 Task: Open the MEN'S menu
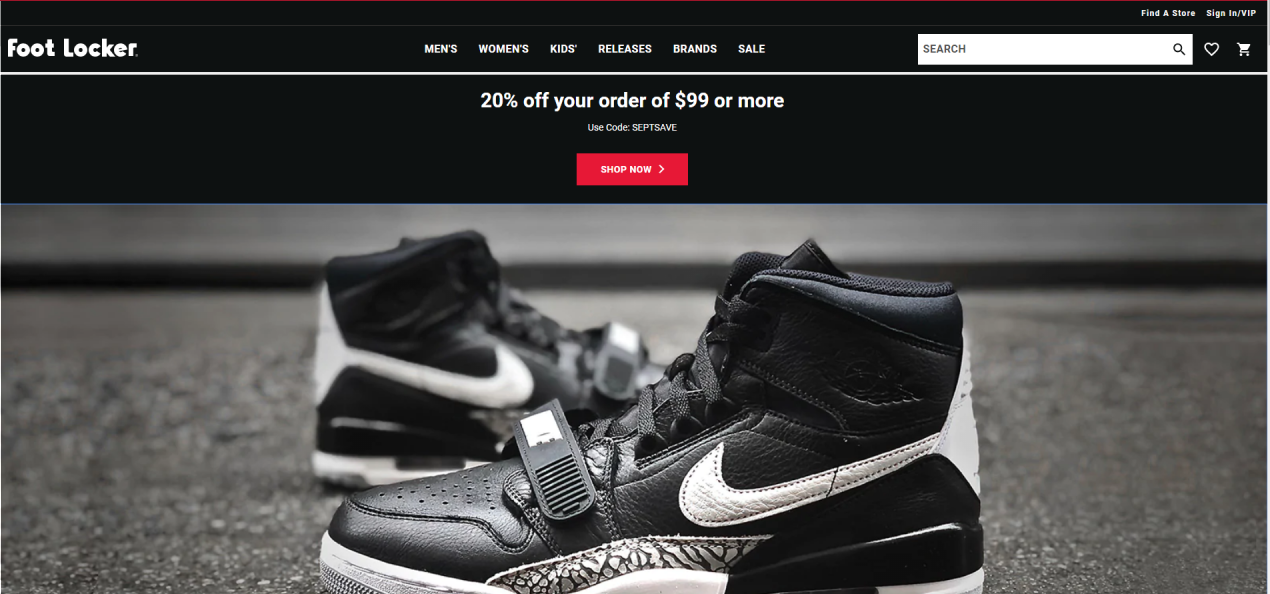pyautogui.click(x=441, y=49)
